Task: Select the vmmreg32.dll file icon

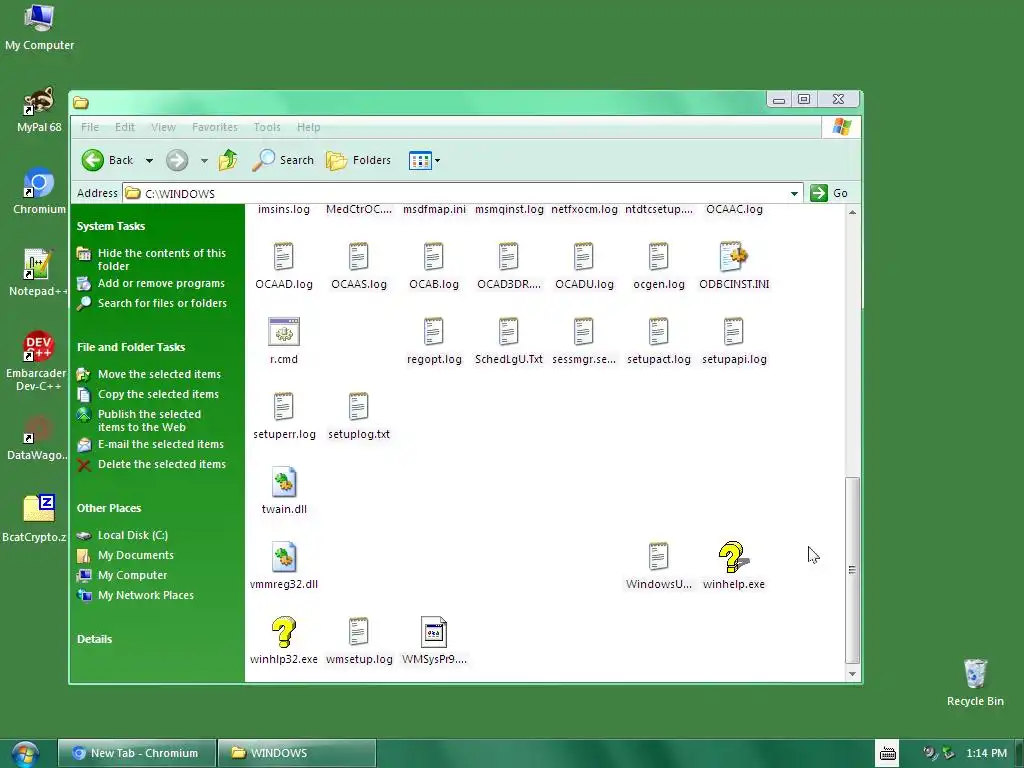Action: (283, 557)
